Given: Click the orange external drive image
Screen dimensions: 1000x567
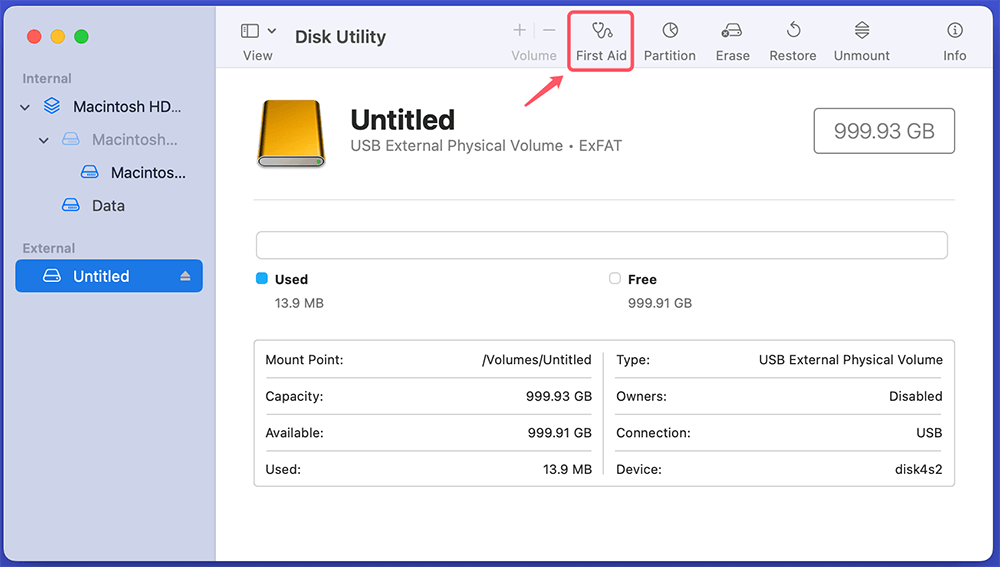Looking at the screenshot, I should pyautogui.click(x=291, y=133).
